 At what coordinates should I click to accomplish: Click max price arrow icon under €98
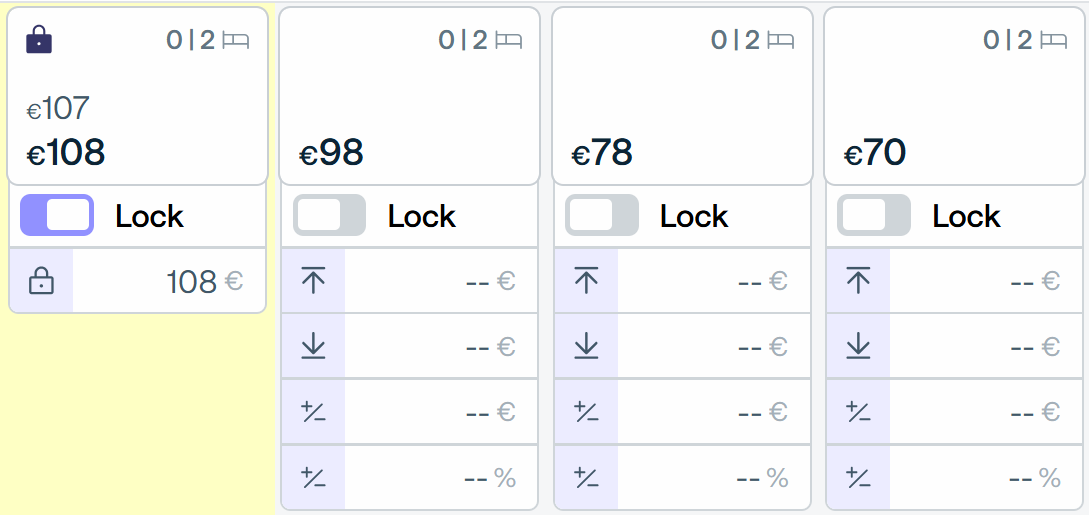tap(314, 280)
